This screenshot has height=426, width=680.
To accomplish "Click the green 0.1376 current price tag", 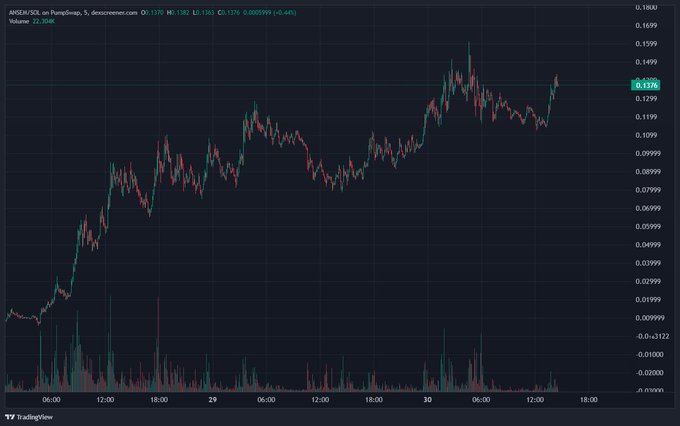I will [x=646, y=85].
